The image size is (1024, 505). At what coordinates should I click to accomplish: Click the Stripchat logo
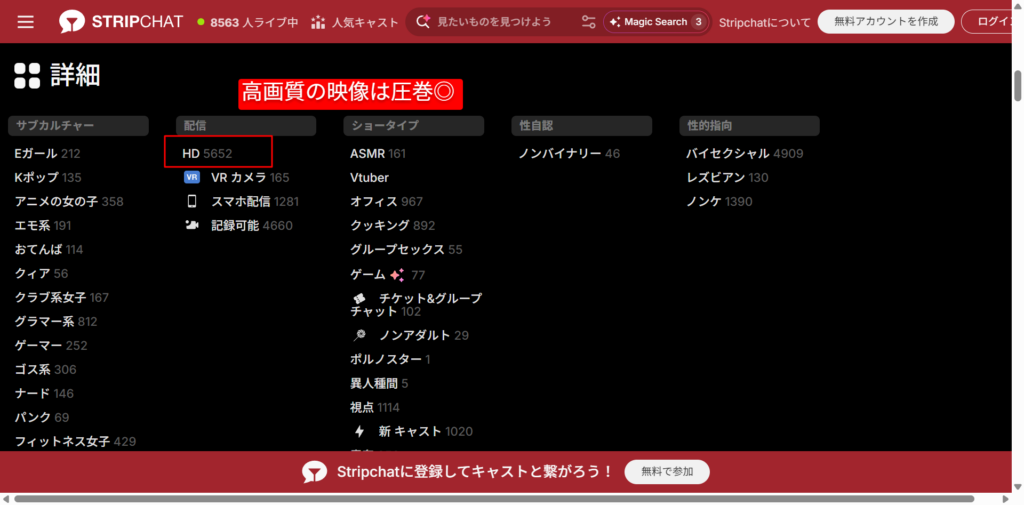(x=121, y=22)
